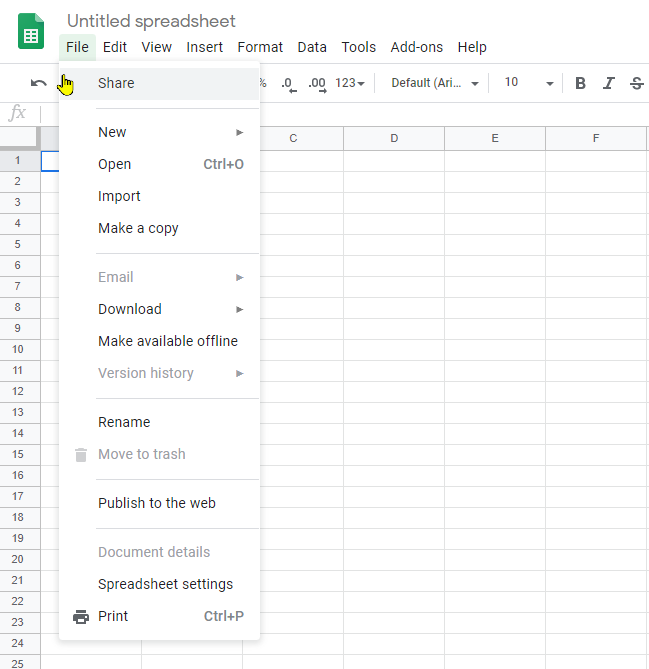The image size is (649, 669).
Task: Select Import in the File menu
Action: click(x=159, y=196)
